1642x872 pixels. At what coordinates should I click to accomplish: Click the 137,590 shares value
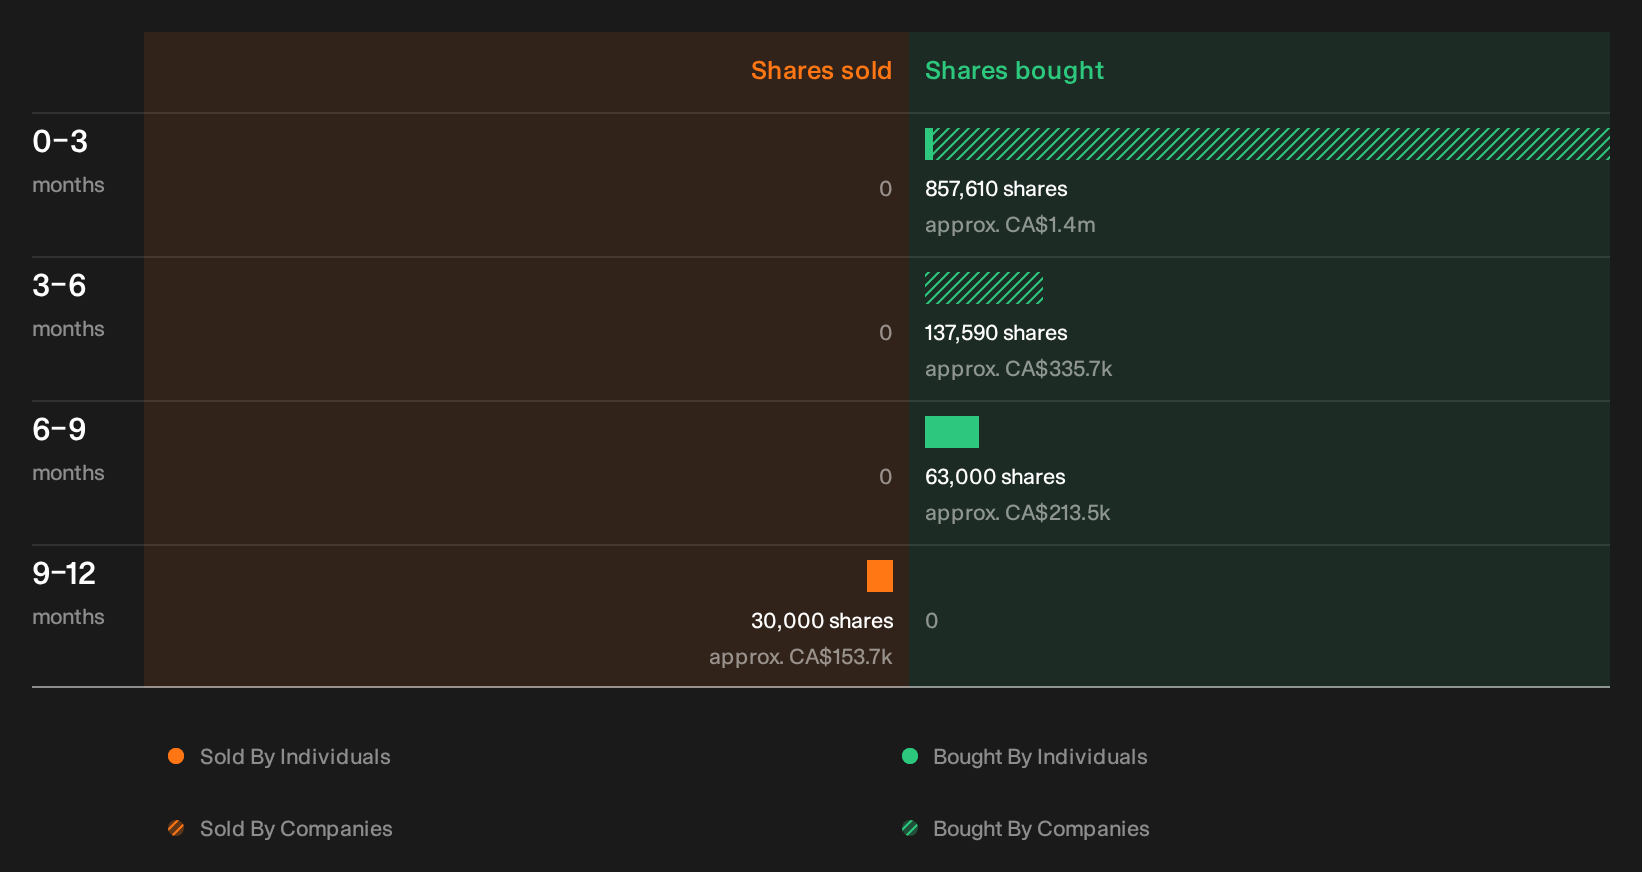[x=996, y=333]
